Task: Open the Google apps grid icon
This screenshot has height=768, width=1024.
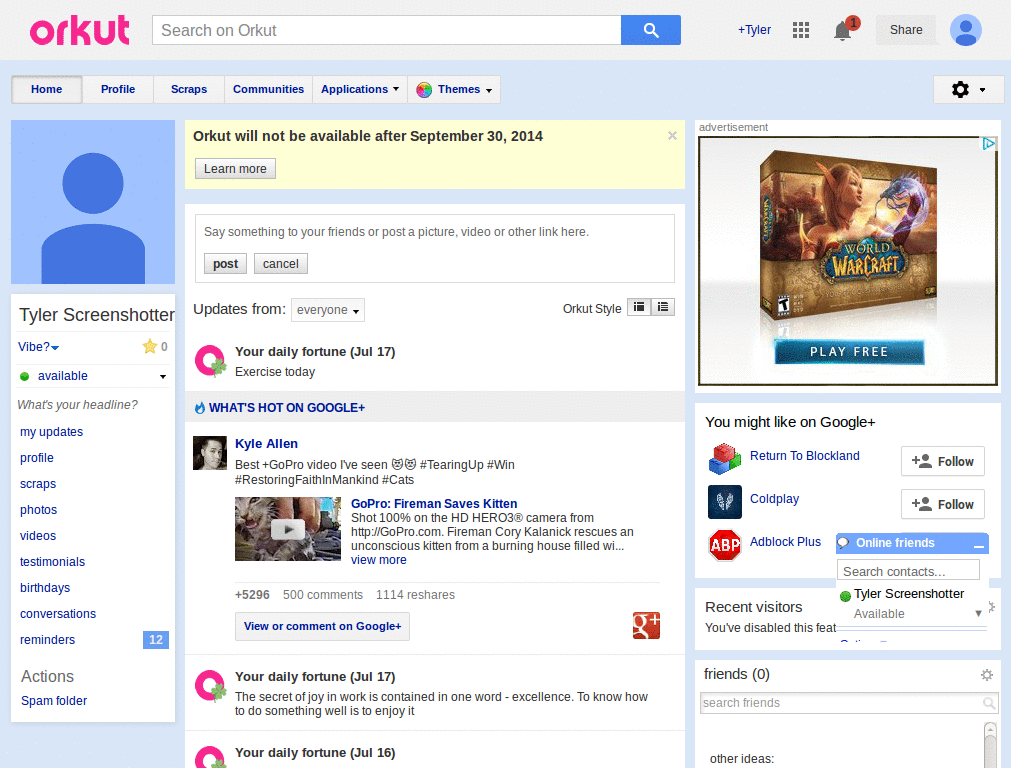Action: (x=801, y=30)
